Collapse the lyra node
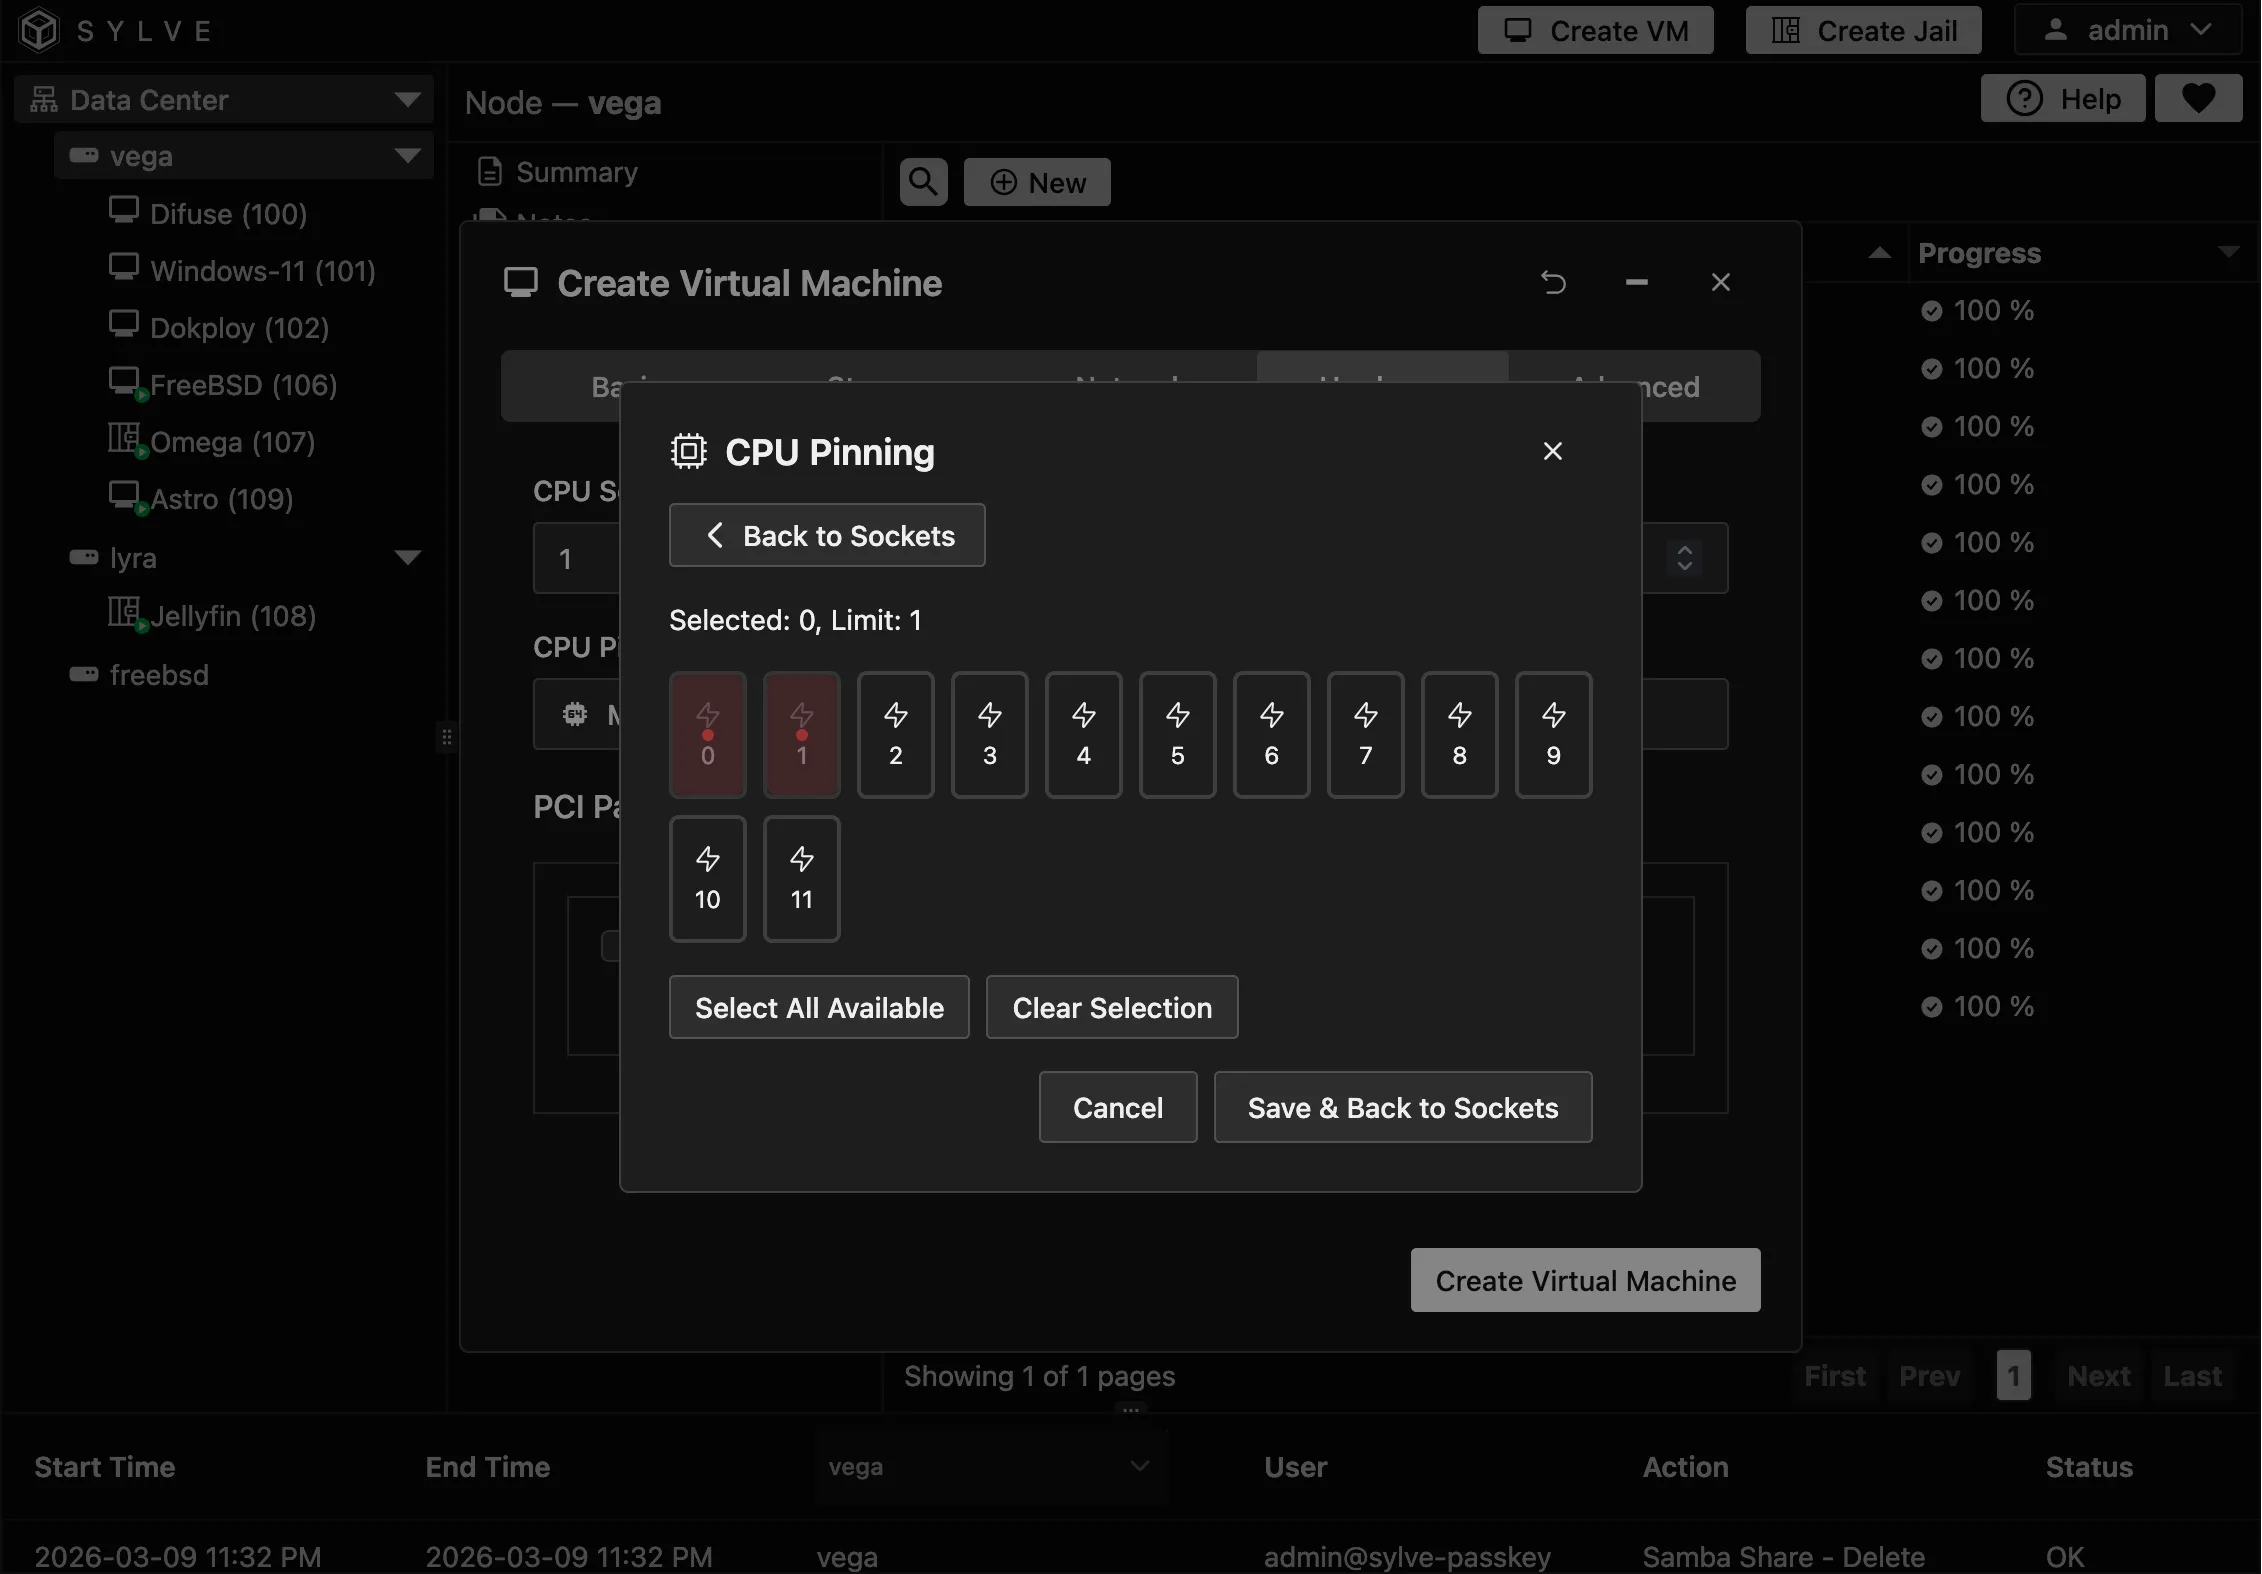The image size is (2262, 1574). [407, 557]
